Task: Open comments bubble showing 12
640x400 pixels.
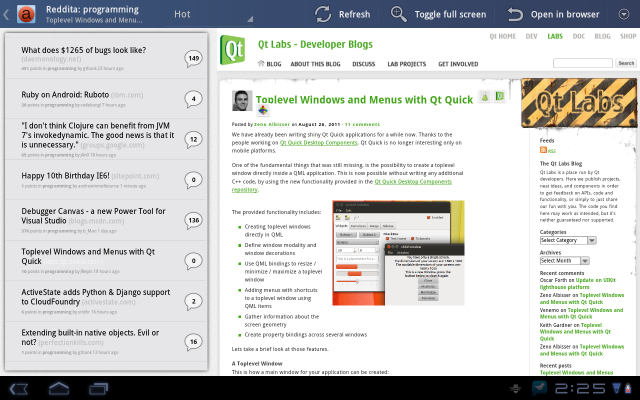Action: coord(193,140)
